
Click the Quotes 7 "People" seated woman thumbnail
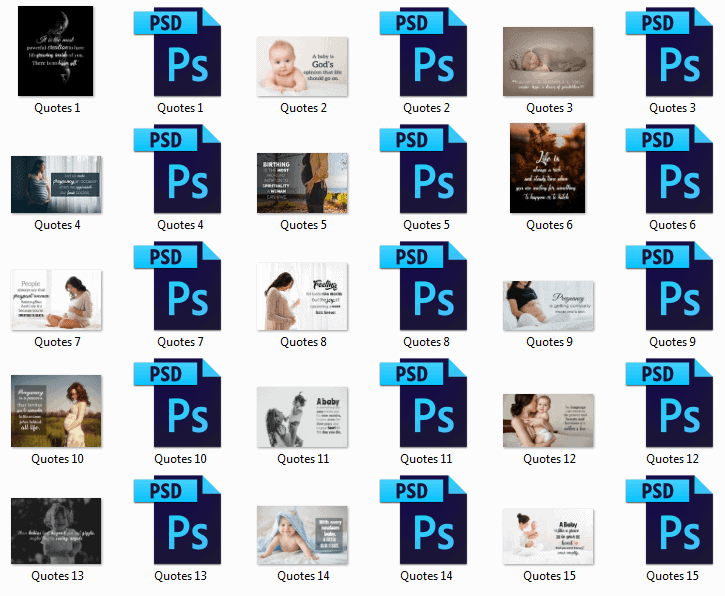coord(56,300)
